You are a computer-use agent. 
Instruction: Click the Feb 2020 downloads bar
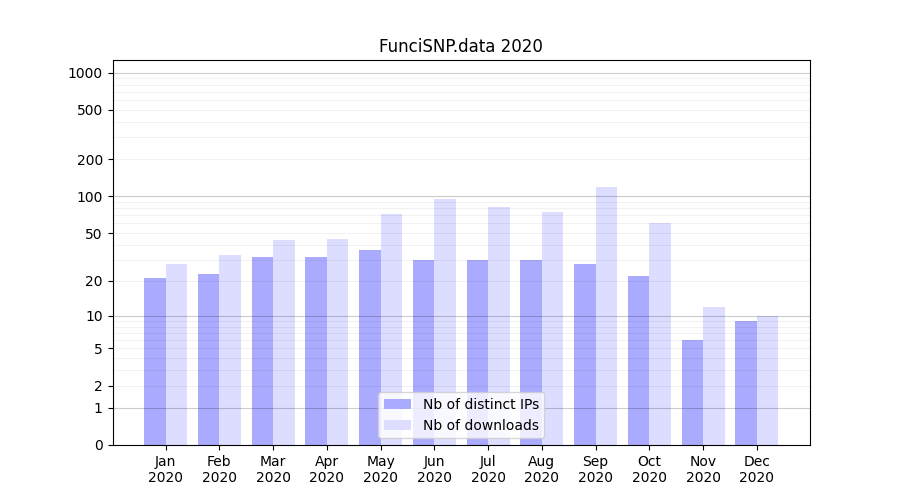(230, 349)
